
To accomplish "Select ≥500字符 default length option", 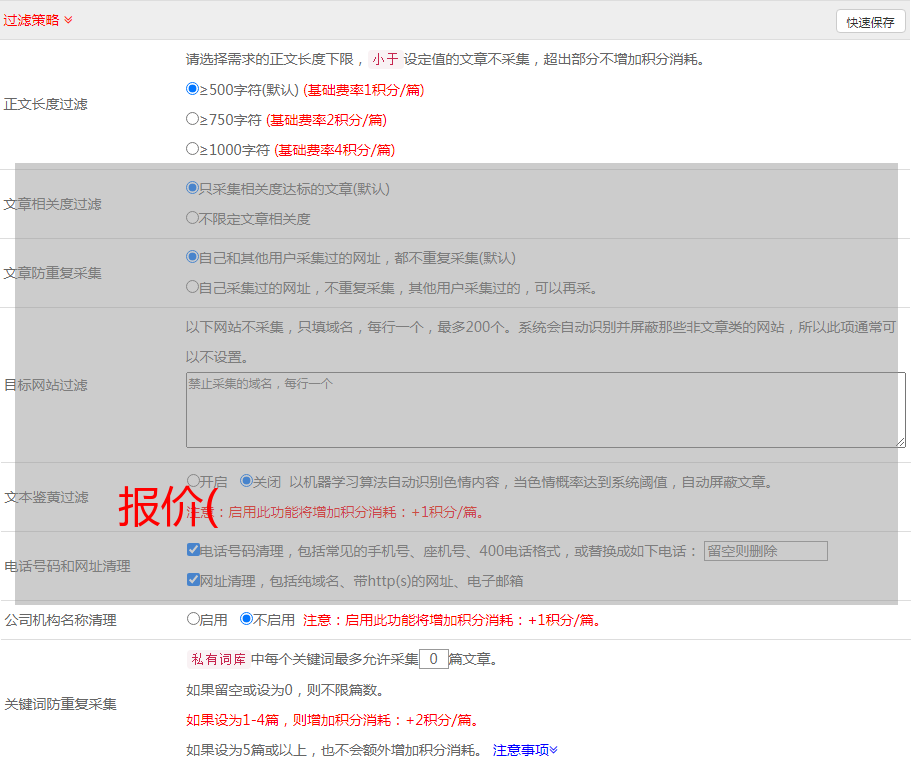I will 193,89.
